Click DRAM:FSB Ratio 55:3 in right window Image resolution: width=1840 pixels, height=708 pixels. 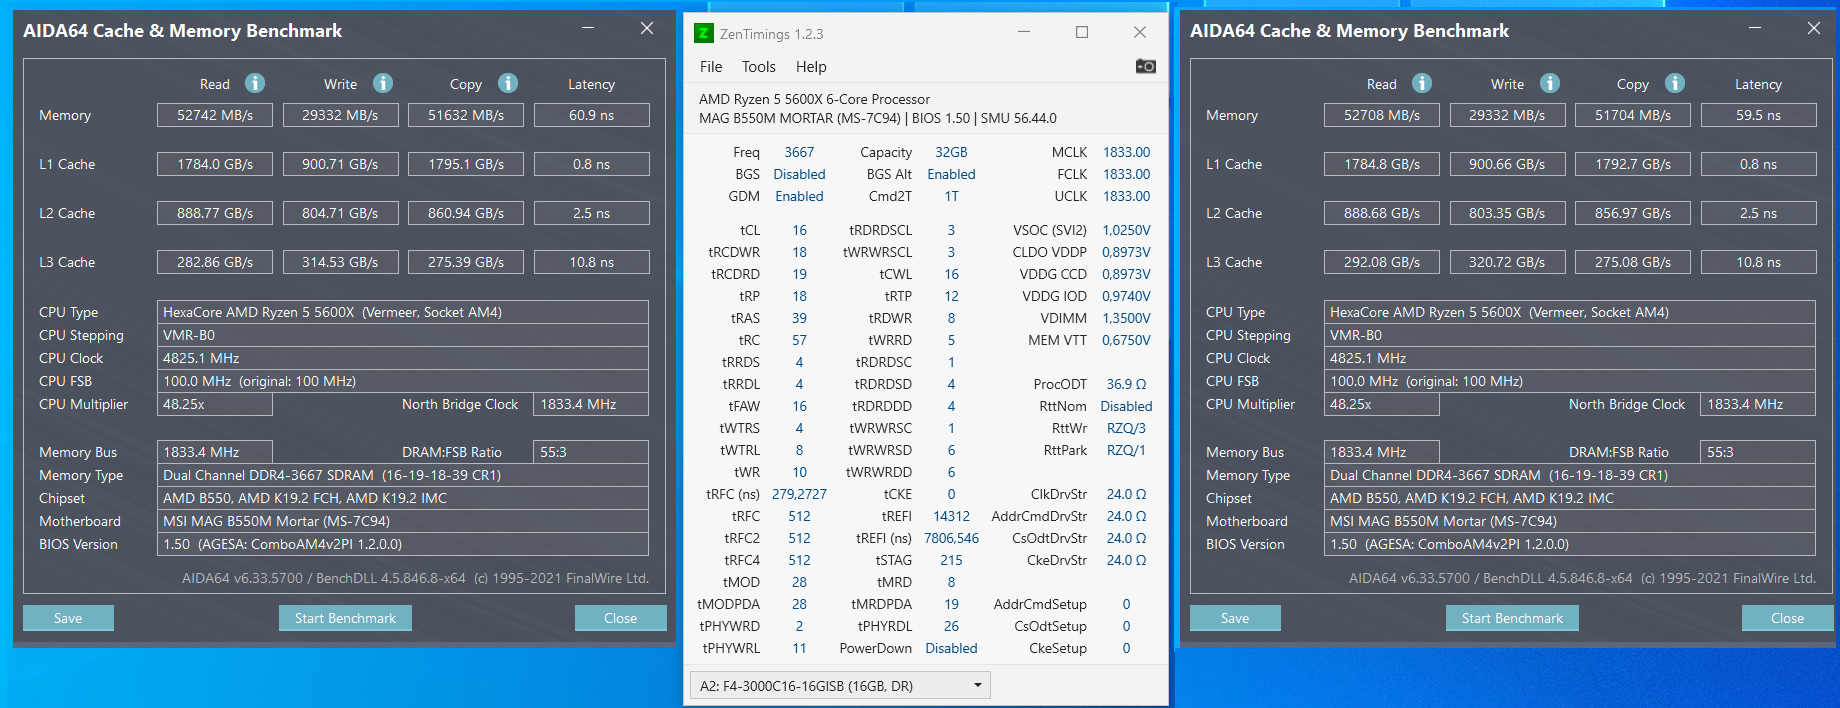click(x=1758, y=452)
